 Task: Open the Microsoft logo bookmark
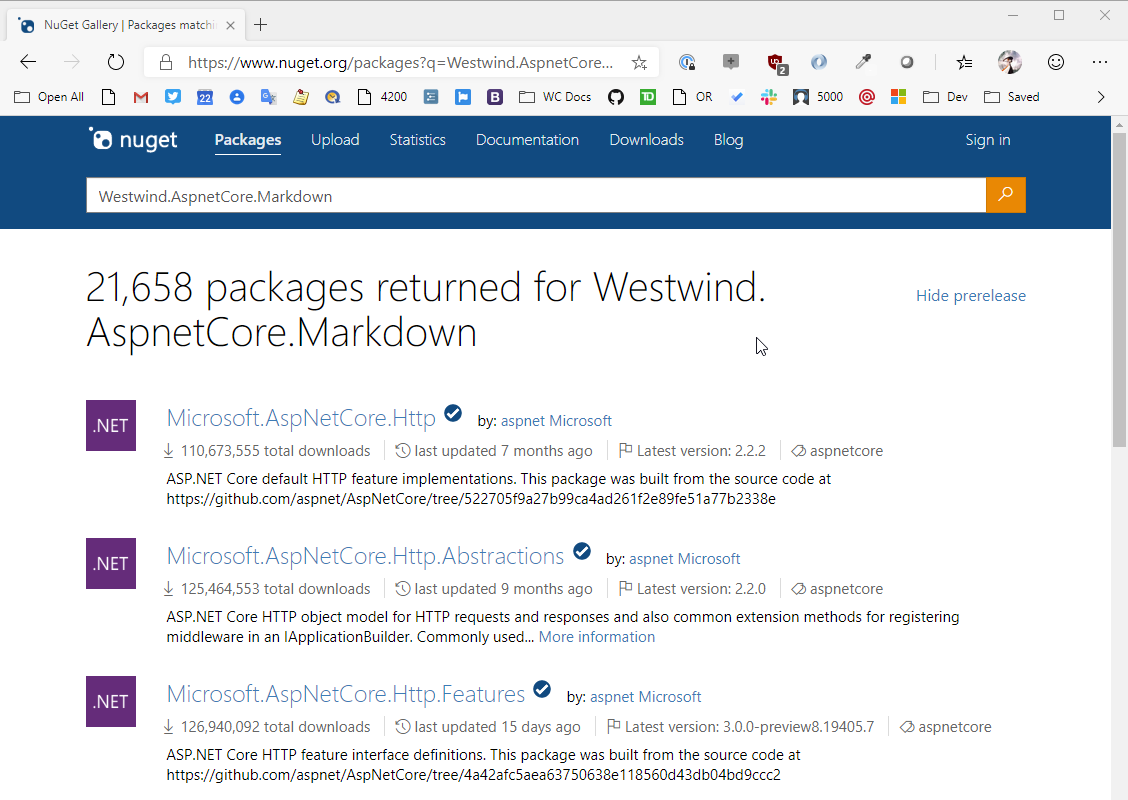click(899, 97)
